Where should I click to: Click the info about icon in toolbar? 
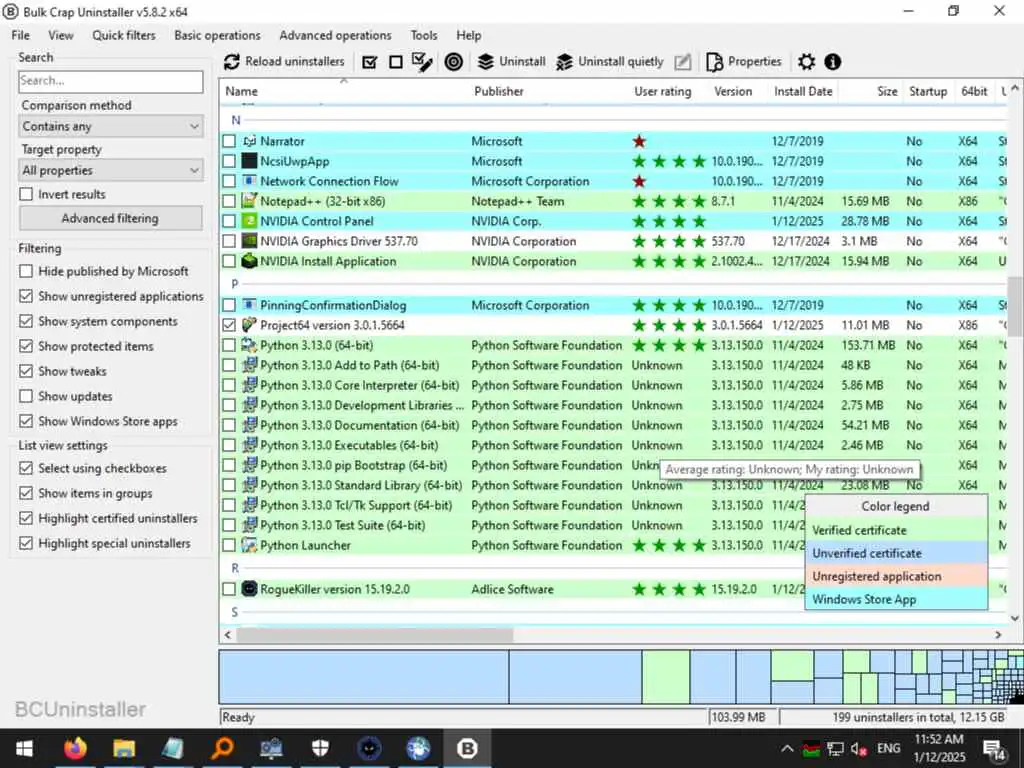[833, 62]
